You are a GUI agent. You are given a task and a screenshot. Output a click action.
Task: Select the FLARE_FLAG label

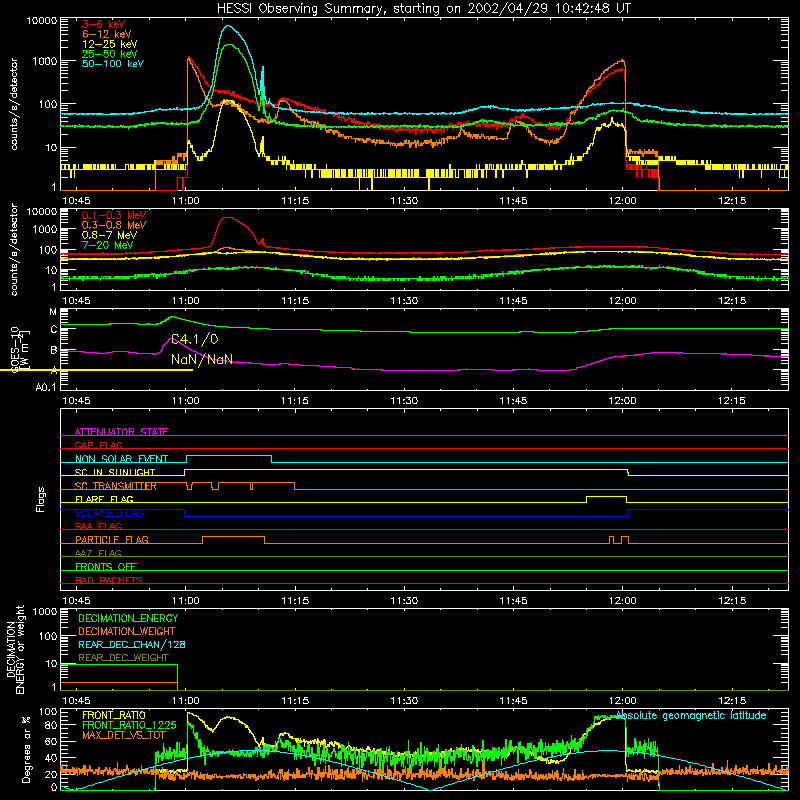[x=104, y=499]
